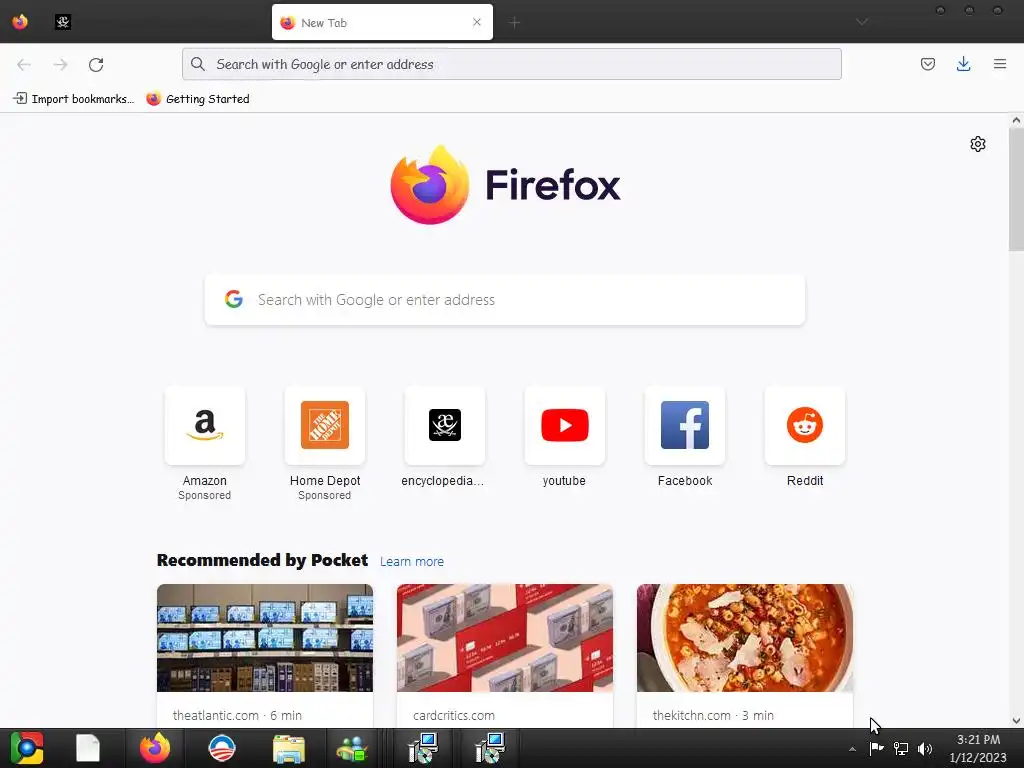Open blank document icon in taskbar
Image resolution: width=1024 pixels, height=768 pixels.
click(88, 748)
